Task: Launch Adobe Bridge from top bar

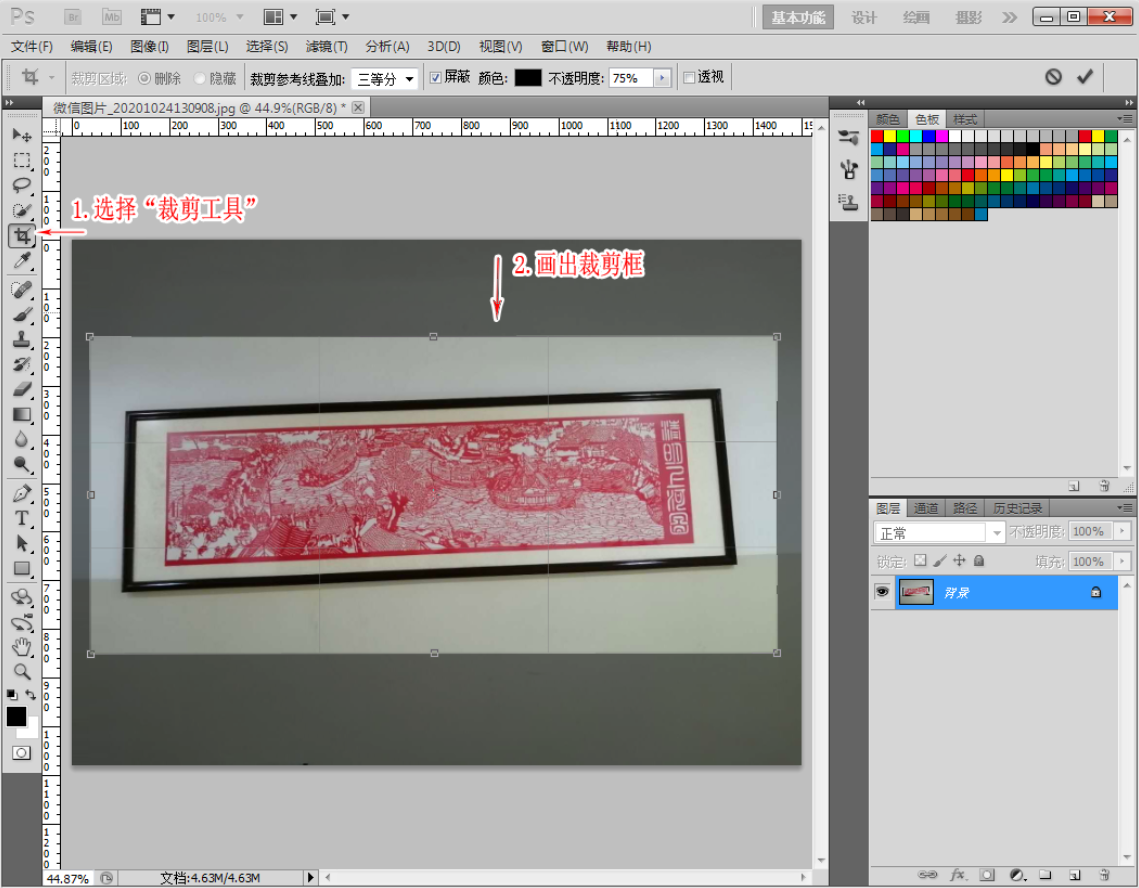Action: click(x=73, y=17)
